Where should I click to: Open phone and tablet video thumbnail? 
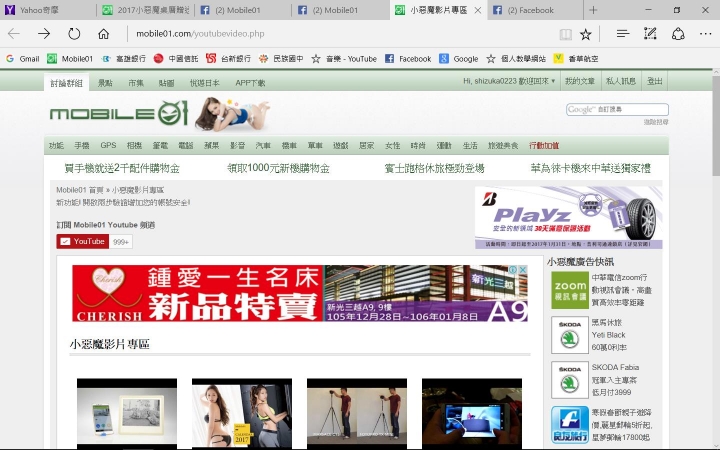click(127, 413)
